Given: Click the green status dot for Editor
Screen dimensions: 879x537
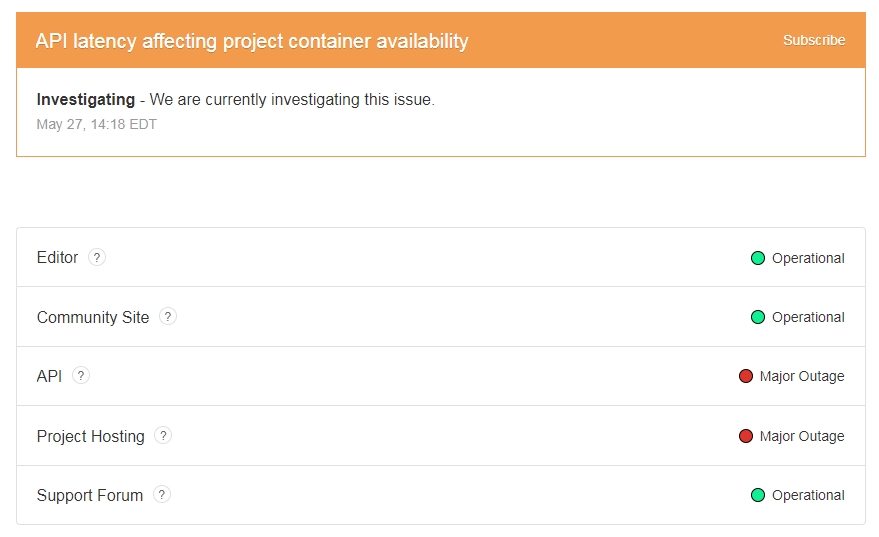Looking at the screenshot, I should tap(758, 258).
